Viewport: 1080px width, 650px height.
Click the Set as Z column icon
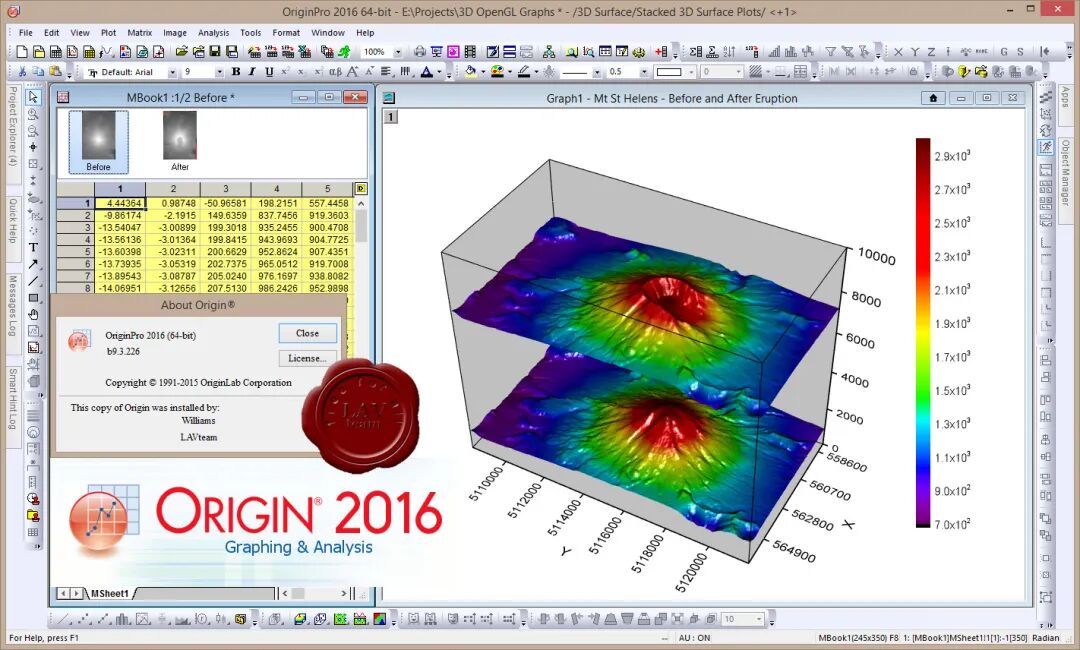[931, 52]
